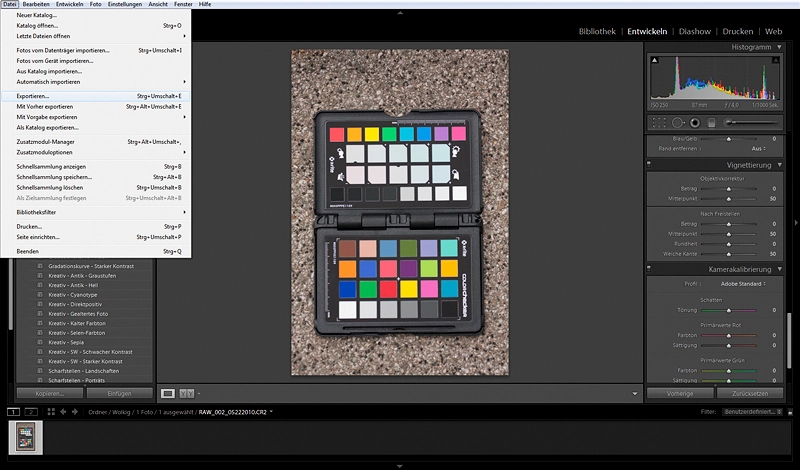800x470 pixels.
Task: Choose Beenden in Datei menu
Action: click(x=95, y=251)
